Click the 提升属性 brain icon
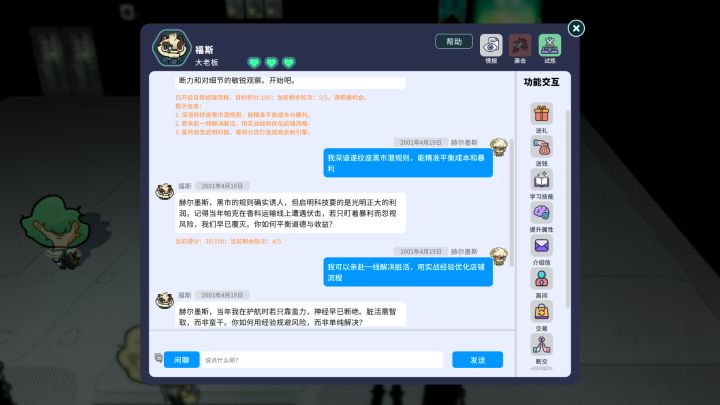This screenshot has height=405, width=720. click(541, 213)
